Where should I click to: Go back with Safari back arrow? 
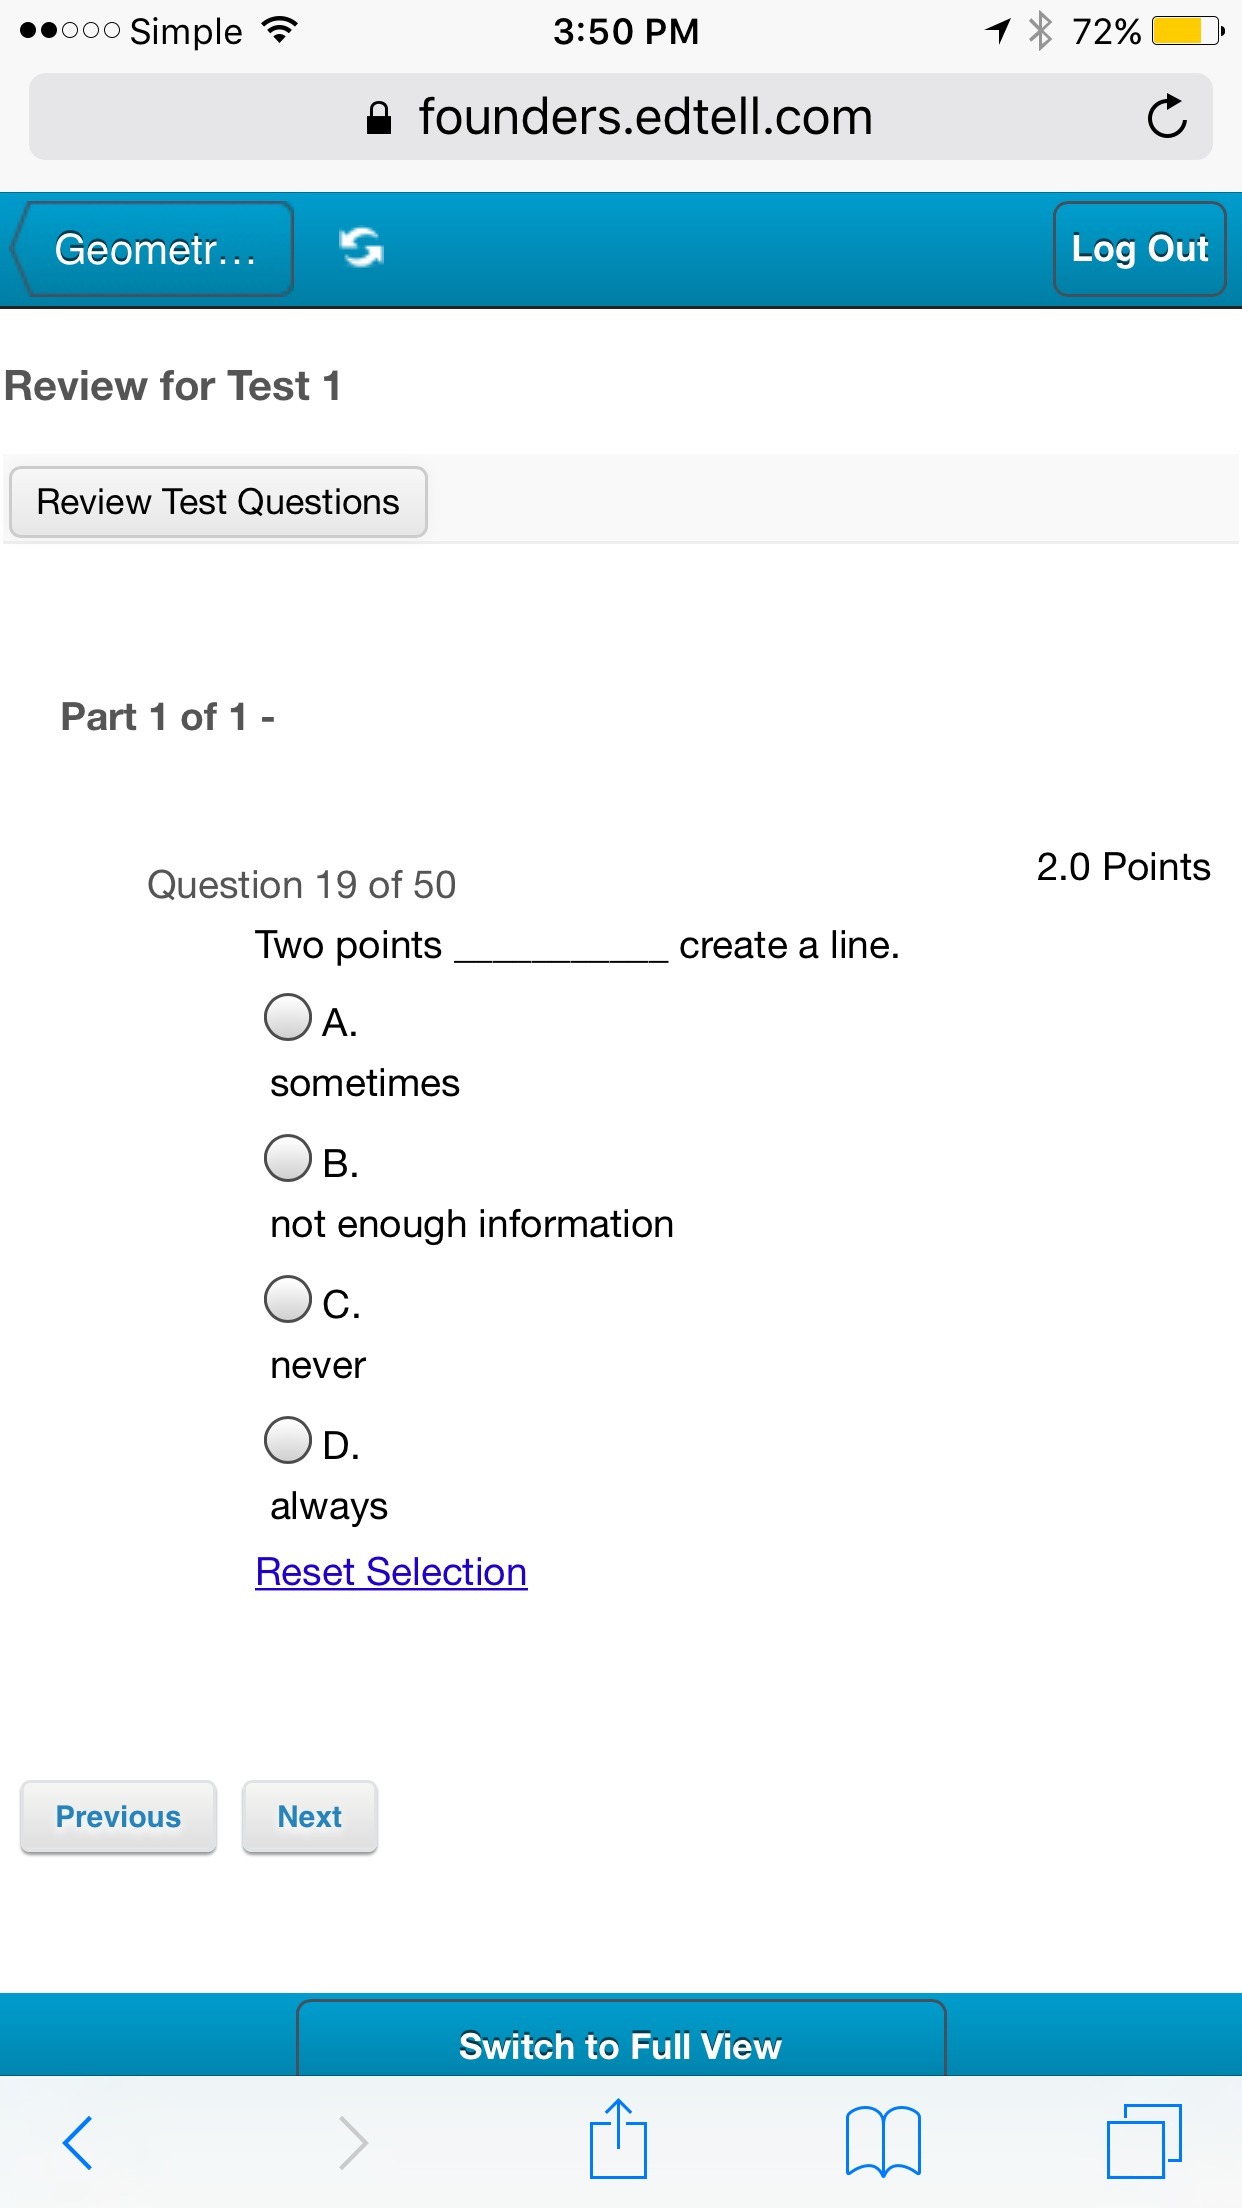78,2142
